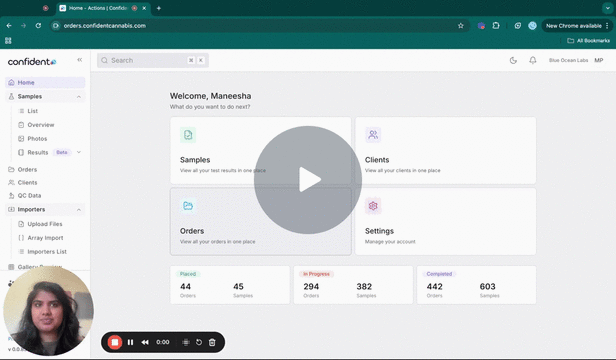Open the Photos item in the sidebar
This screenshot has height=360, width=616.
[x=37, y=138]
